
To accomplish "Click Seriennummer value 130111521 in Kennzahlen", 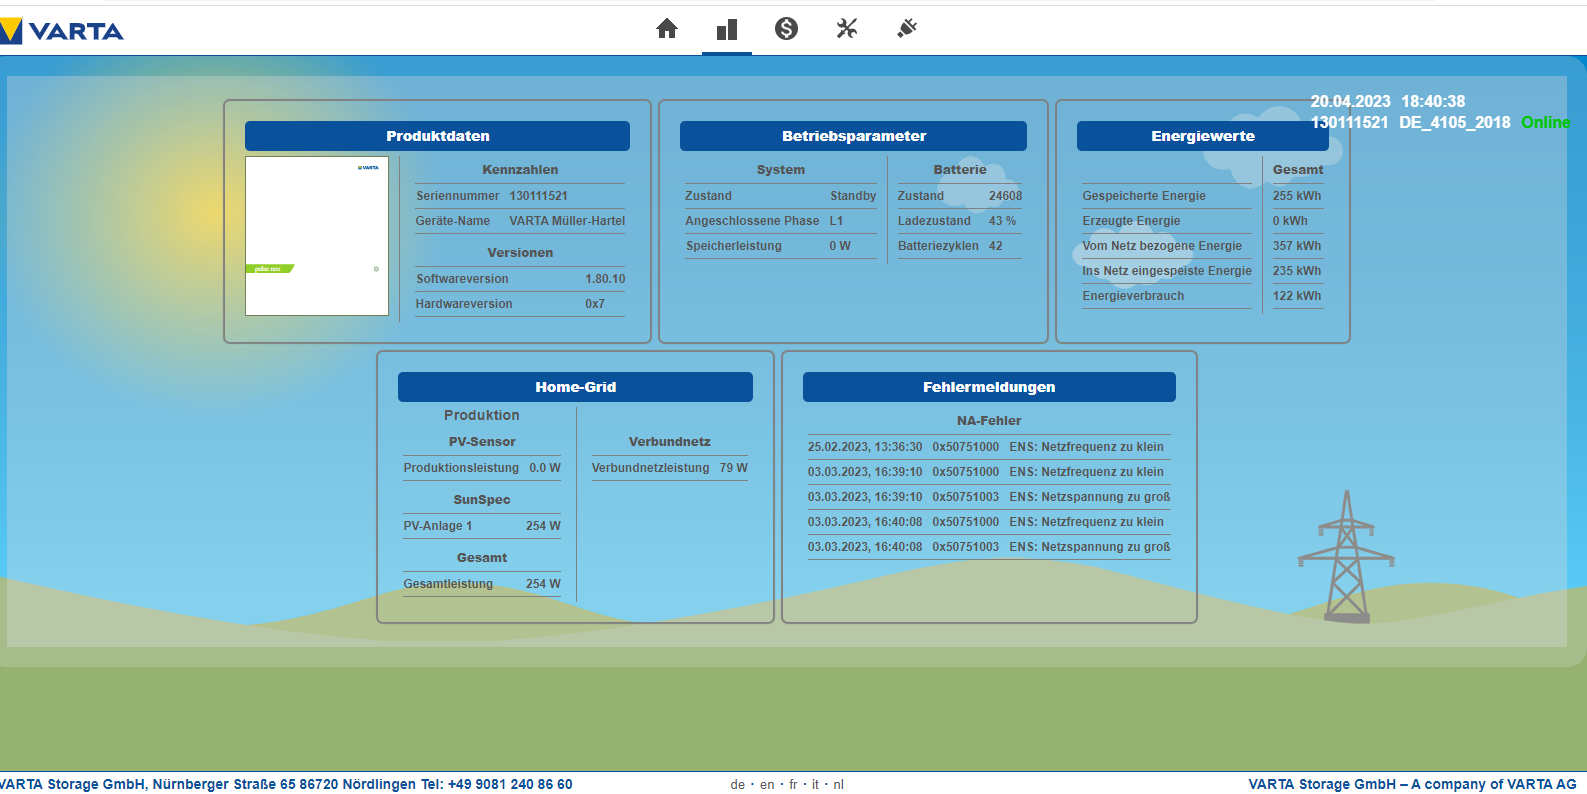I will click(538, 196).
